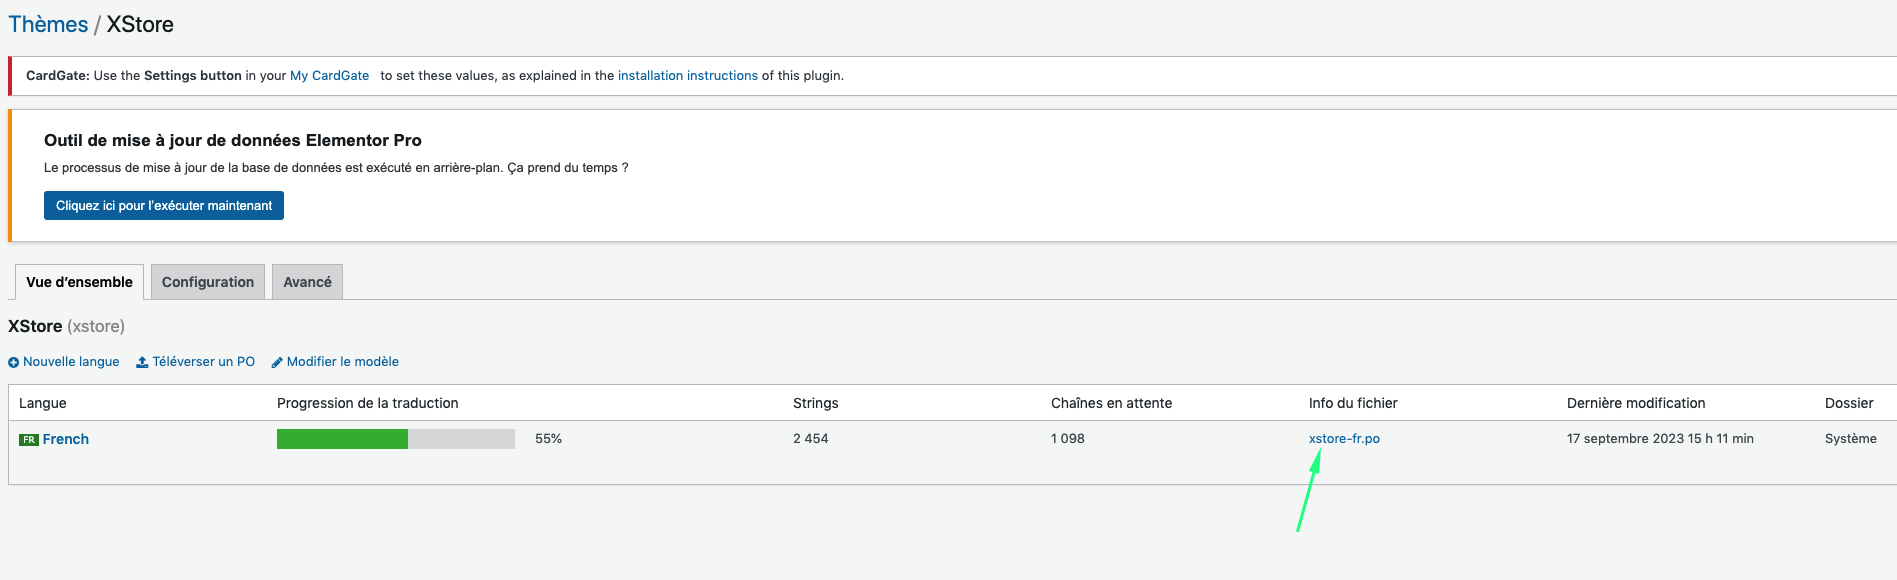Click the pencil icon beside Modifier le modèle
This screenshot has width=1897, height=580.
point(277,362)
